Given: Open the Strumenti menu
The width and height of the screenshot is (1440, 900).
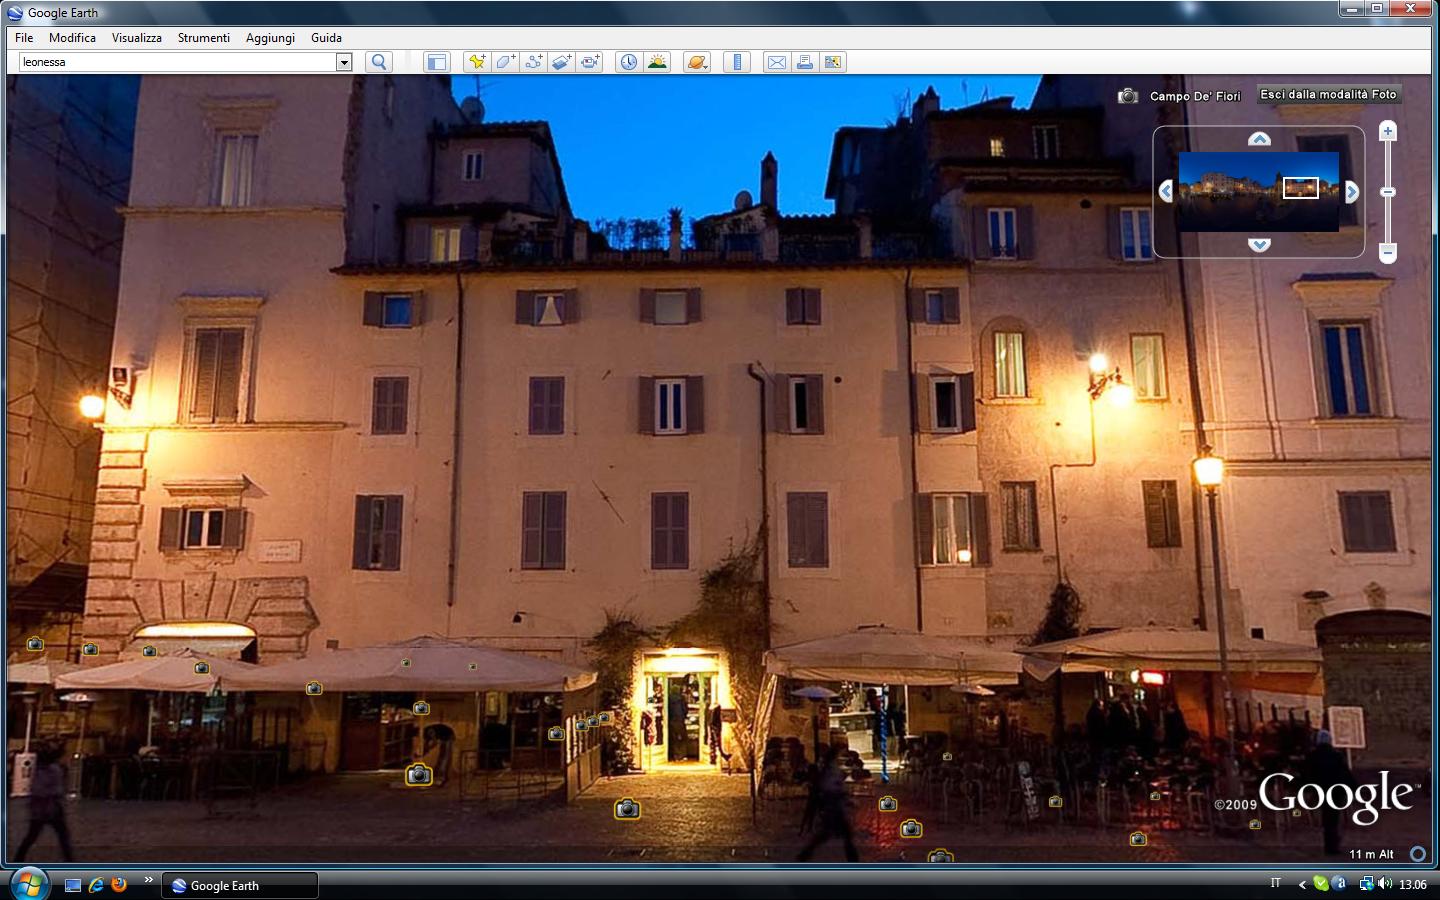Looking at the screenshot, I should click(x=204, y=38).
